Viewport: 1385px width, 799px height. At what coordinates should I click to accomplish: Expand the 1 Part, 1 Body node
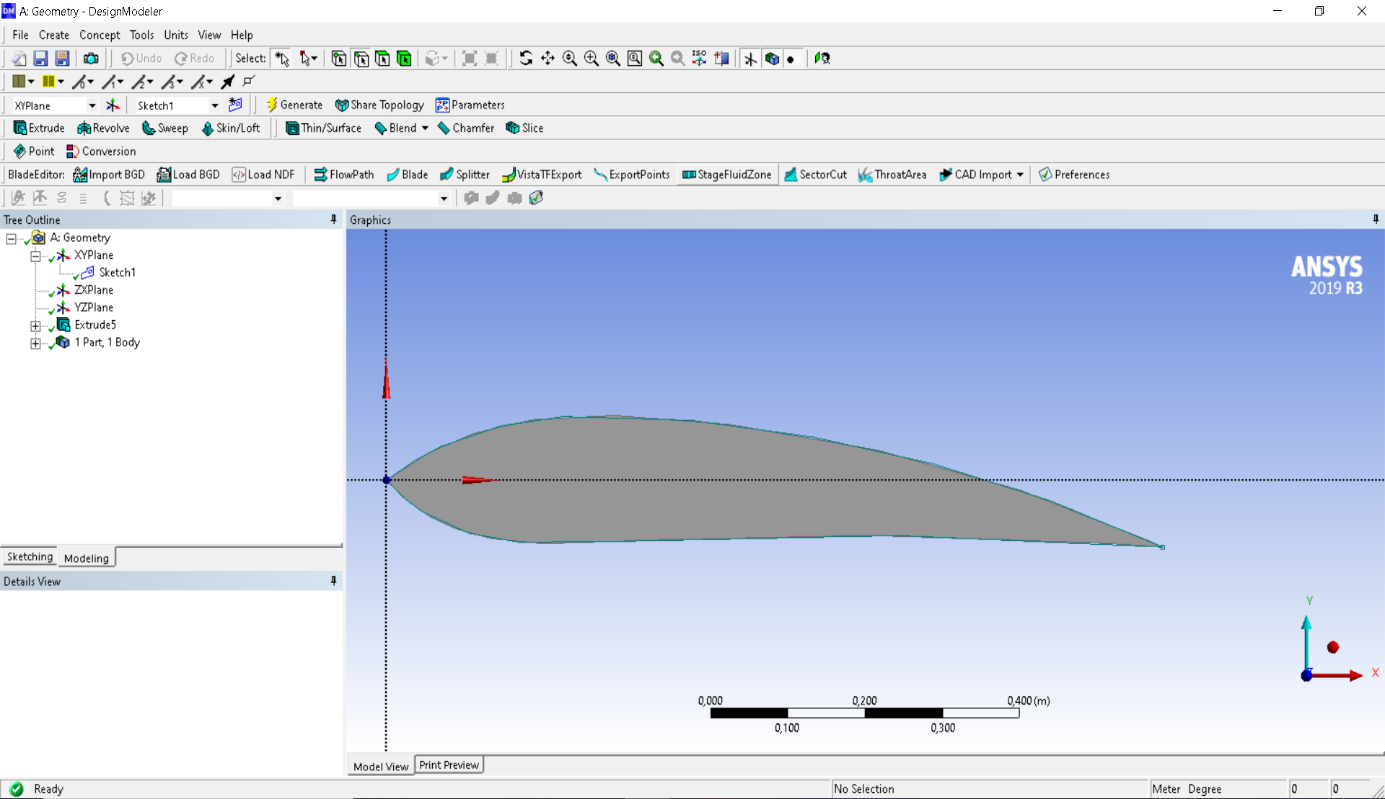click(36, 343)
